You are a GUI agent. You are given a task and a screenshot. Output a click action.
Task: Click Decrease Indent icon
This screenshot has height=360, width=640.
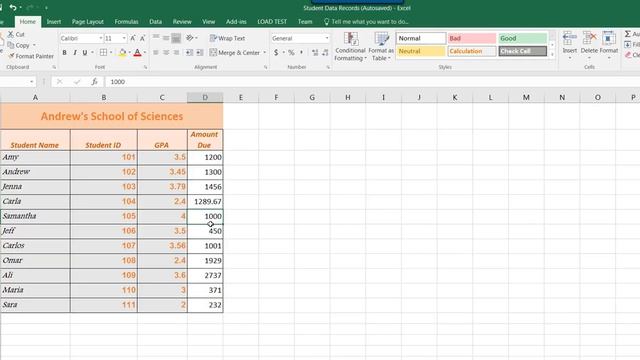click(189, 53)
